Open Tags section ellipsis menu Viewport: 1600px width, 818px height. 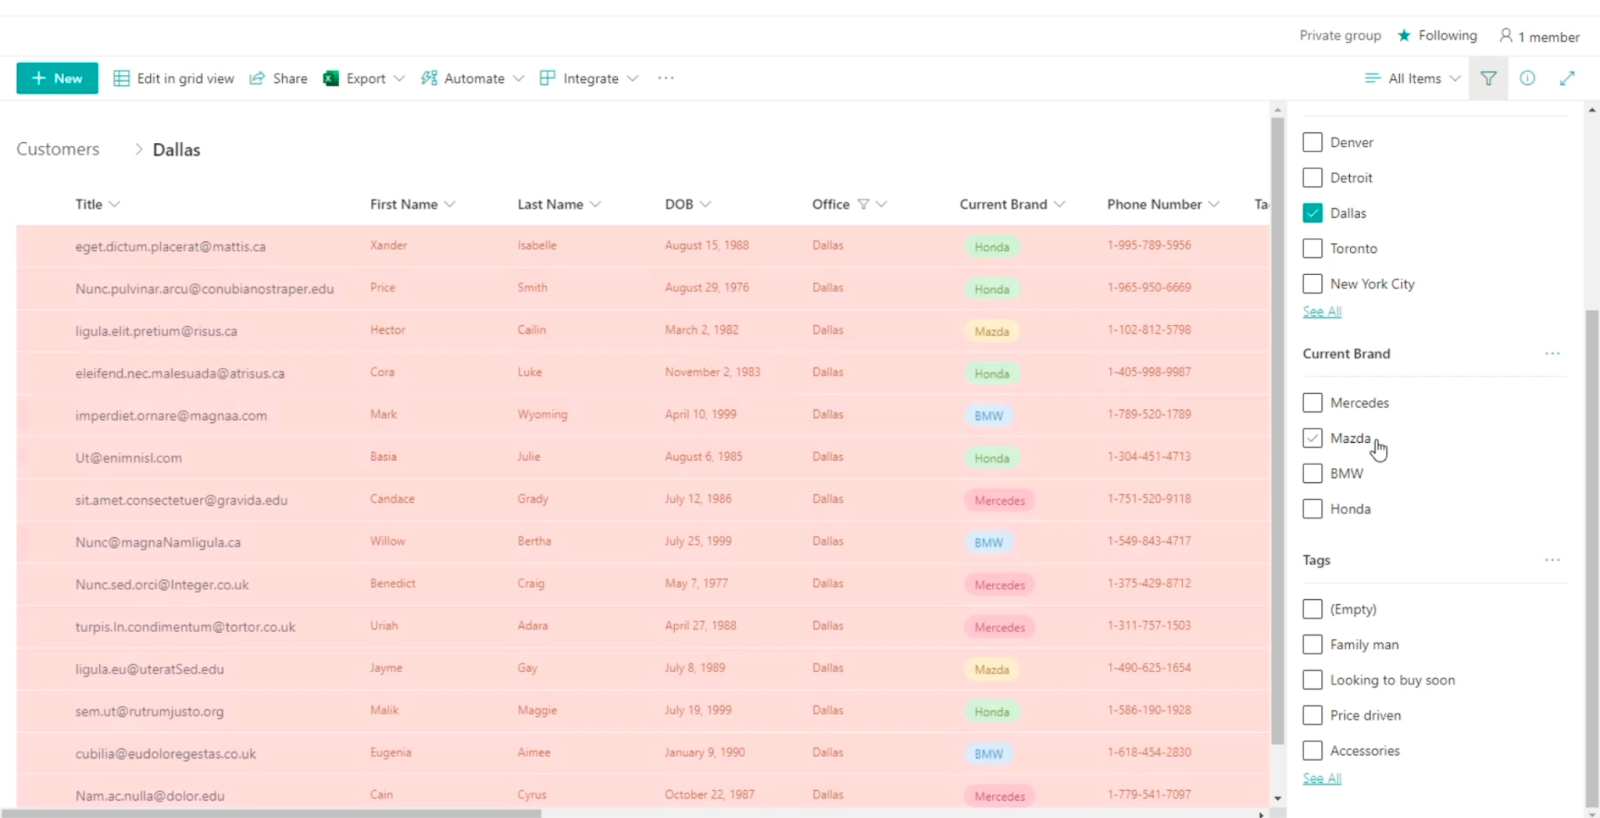coord(1552,560)
